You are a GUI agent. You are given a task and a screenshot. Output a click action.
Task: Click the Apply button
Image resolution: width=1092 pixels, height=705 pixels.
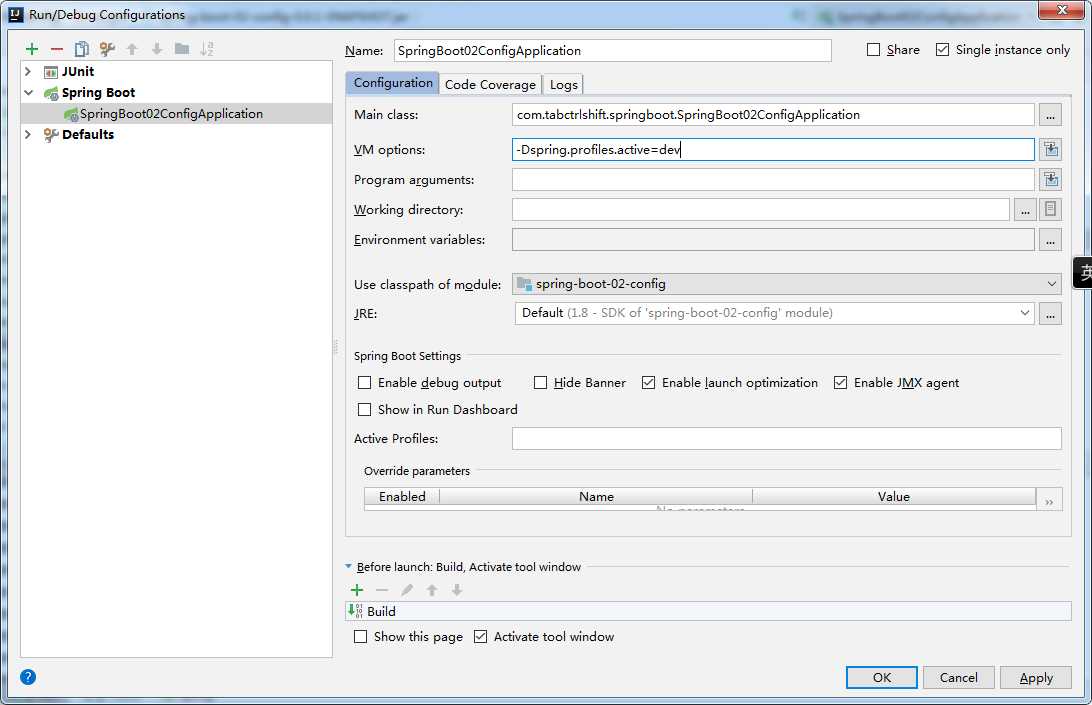[1036, 677]
